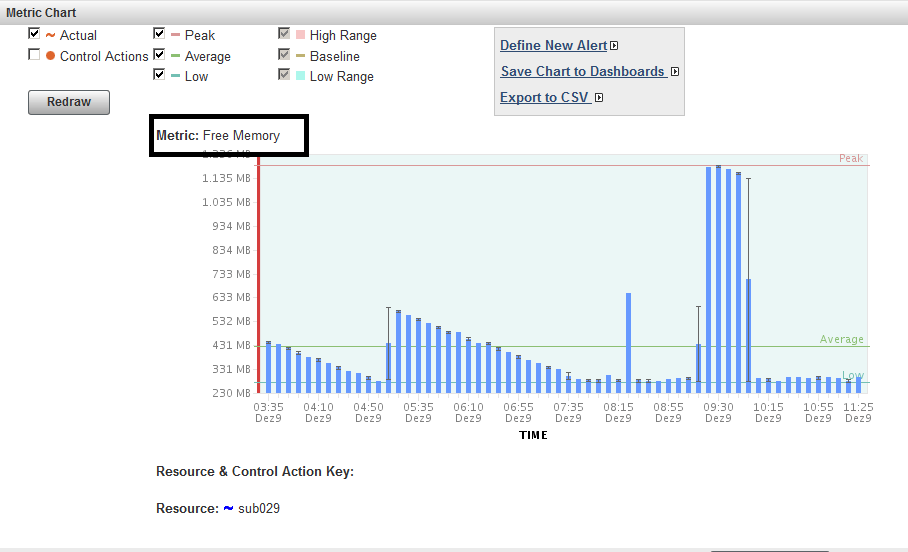
Task: Click the sub029 resource name
Action: coord(259,509)
